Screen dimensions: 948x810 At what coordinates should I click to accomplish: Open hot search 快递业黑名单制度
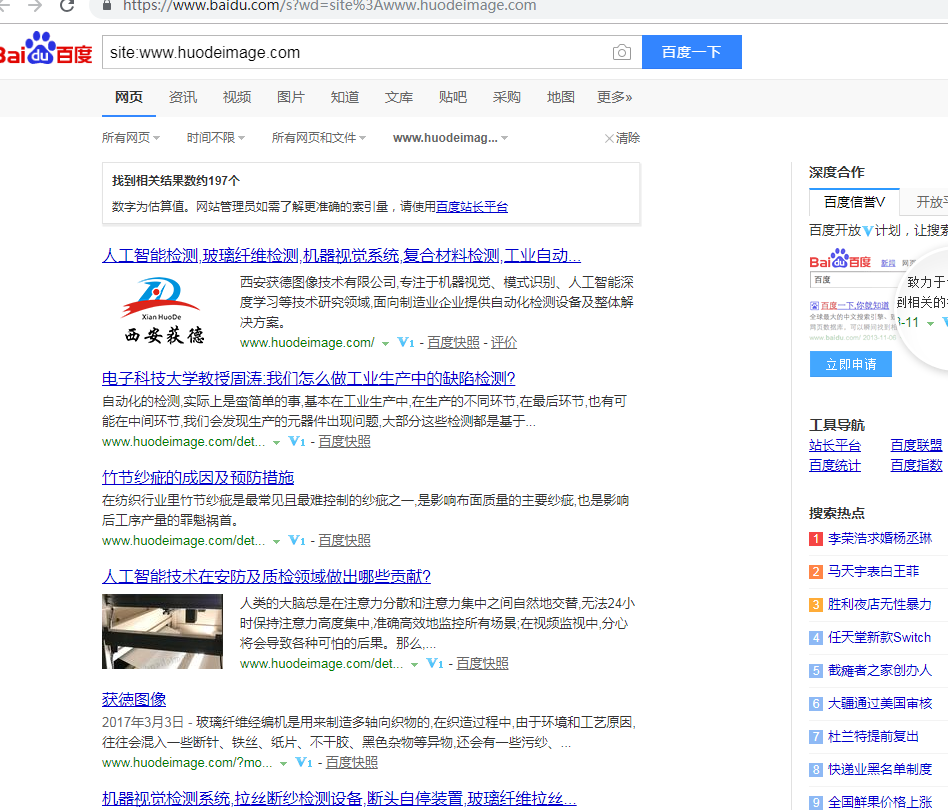click(880, 769)
